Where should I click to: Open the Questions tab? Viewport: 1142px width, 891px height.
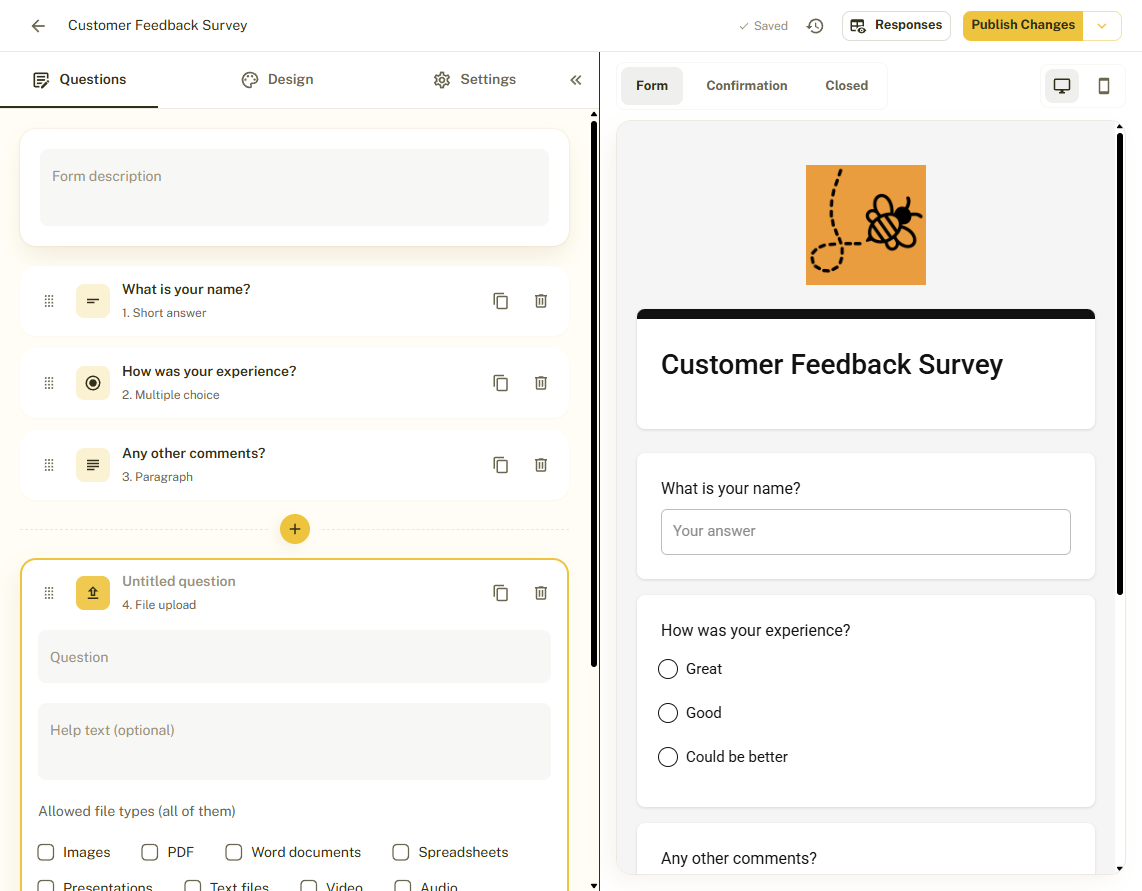point(79,80)
